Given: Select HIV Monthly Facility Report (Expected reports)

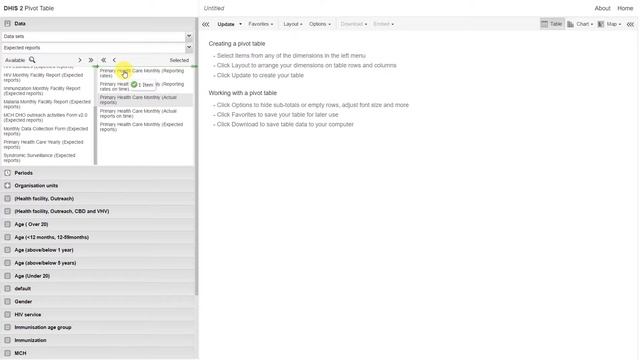Looking at the screenshot, I should tap(47, 78).
